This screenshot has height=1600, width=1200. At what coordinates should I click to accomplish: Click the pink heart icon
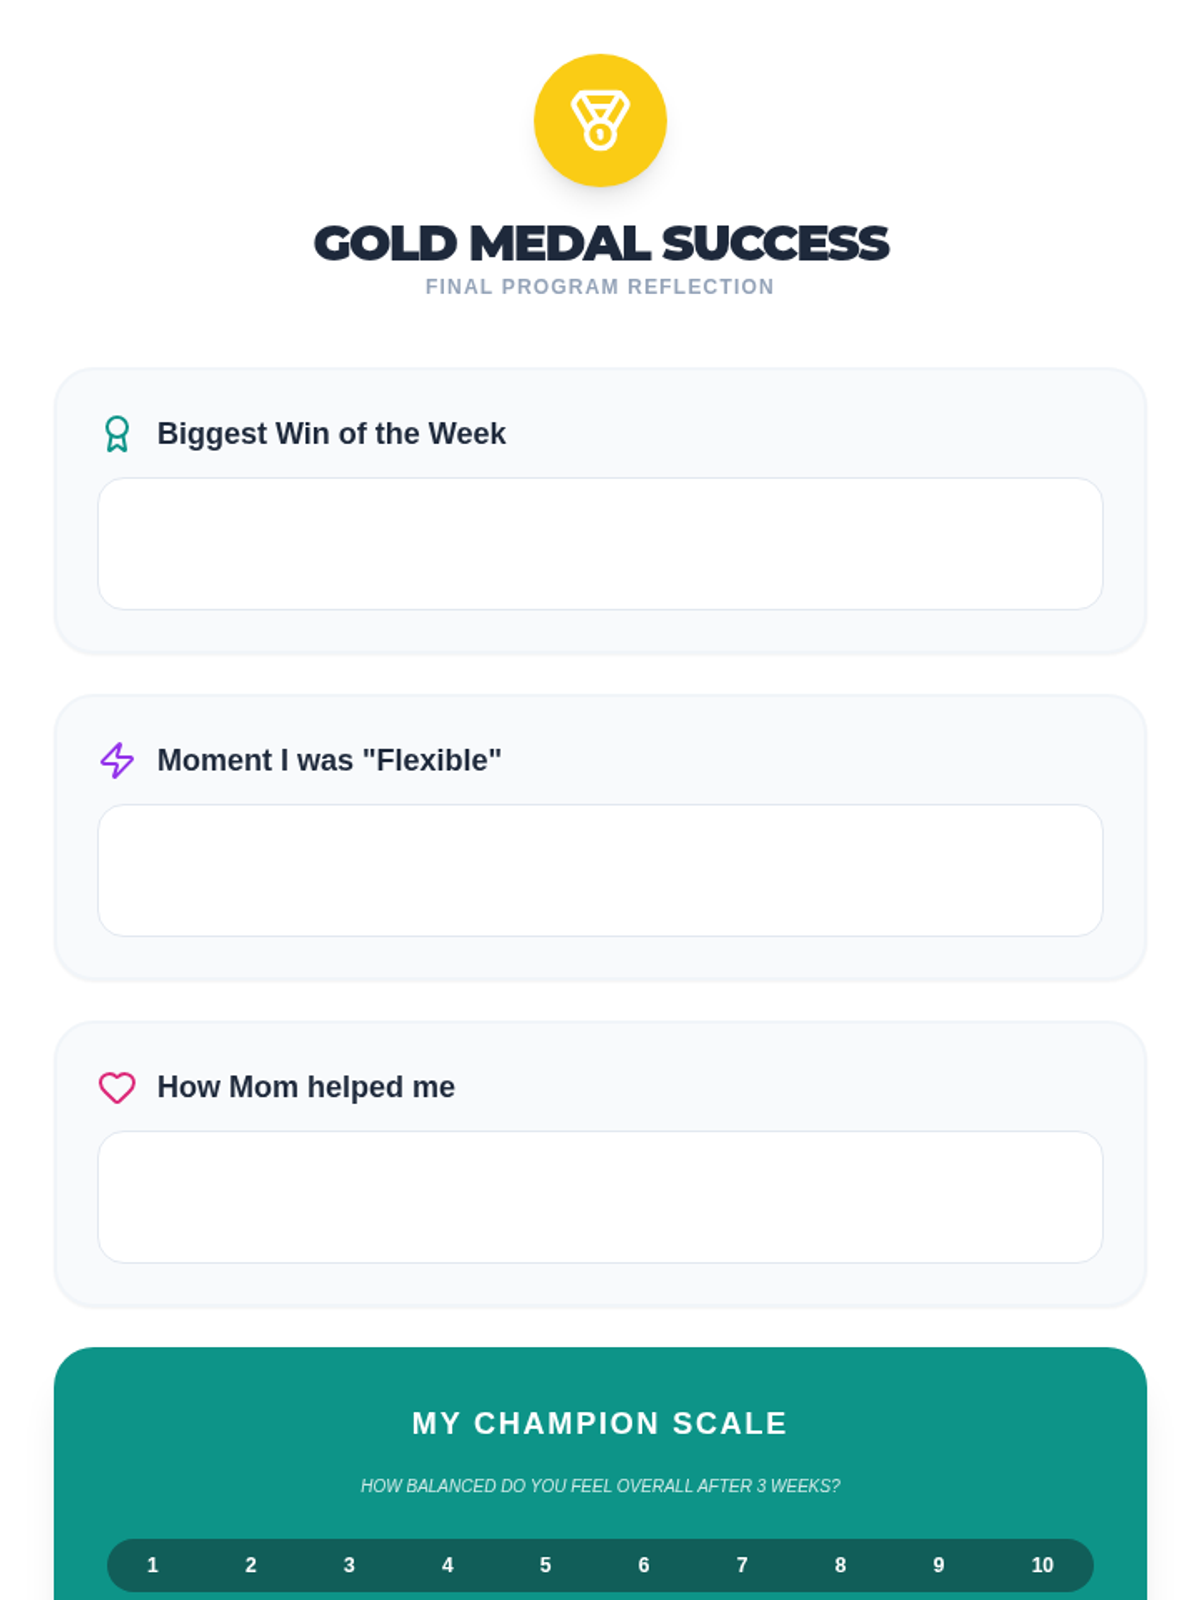(x=117, y=1087)
